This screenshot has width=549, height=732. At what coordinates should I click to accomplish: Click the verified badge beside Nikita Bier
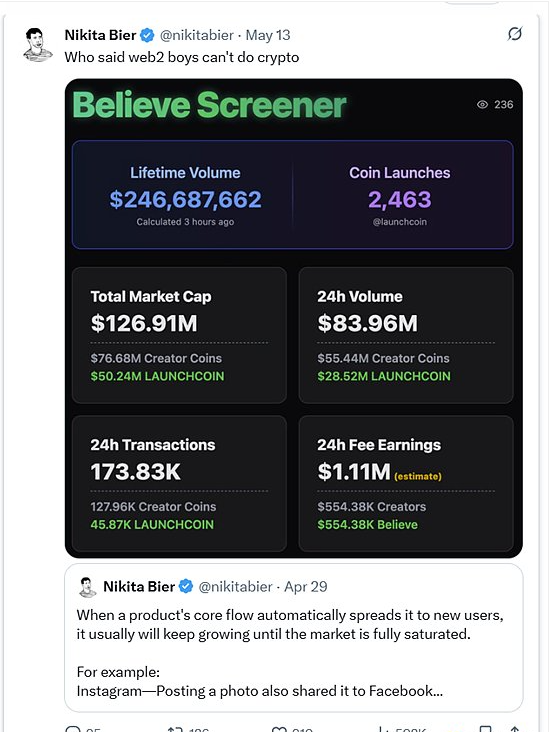tap(148, 35)
